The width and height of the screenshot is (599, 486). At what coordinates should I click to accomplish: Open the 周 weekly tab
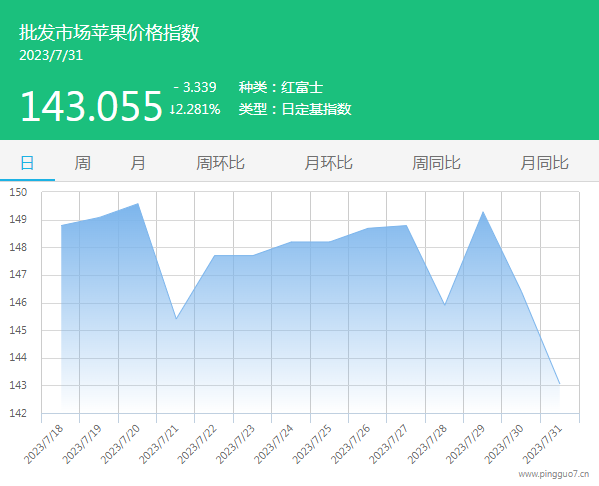[83, 163]
